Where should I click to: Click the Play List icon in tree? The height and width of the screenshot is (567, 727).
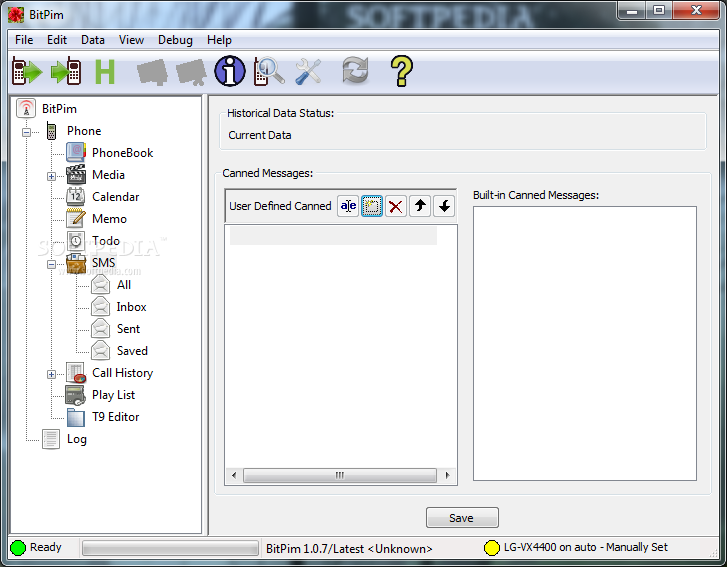point(75,395)
